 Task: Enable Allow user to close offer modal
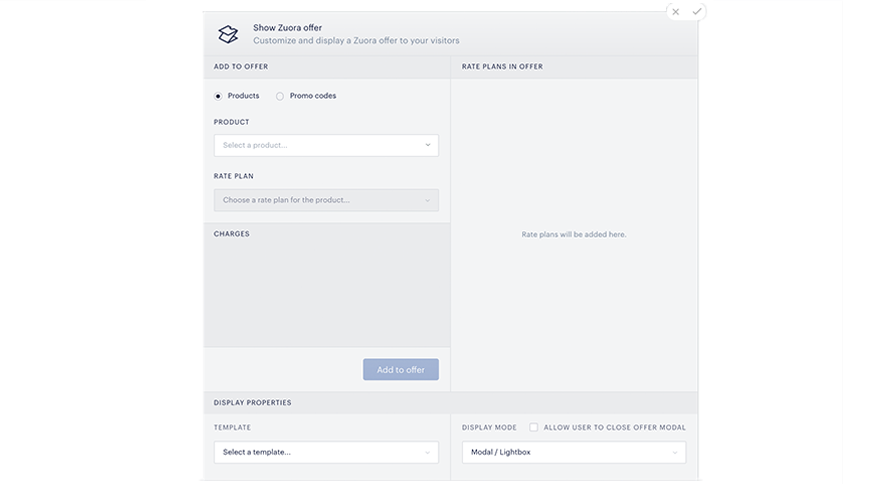533,427
